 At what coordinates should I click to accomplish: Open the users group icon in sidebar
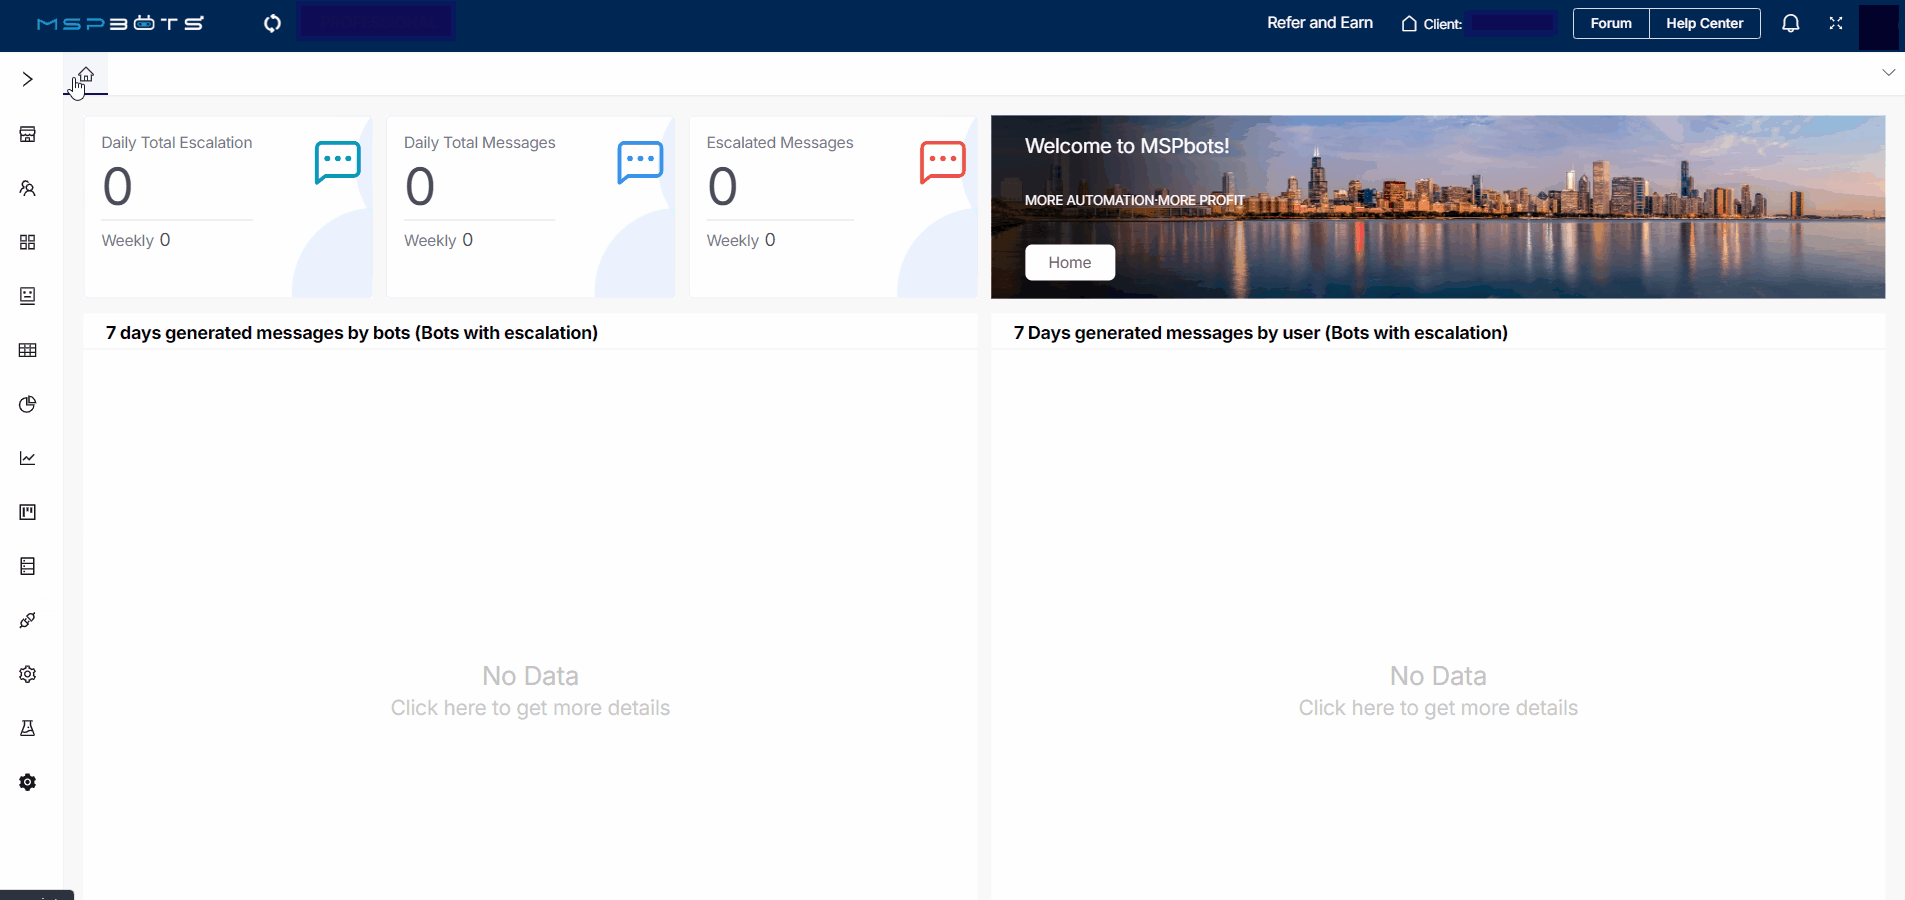point(28,188)
